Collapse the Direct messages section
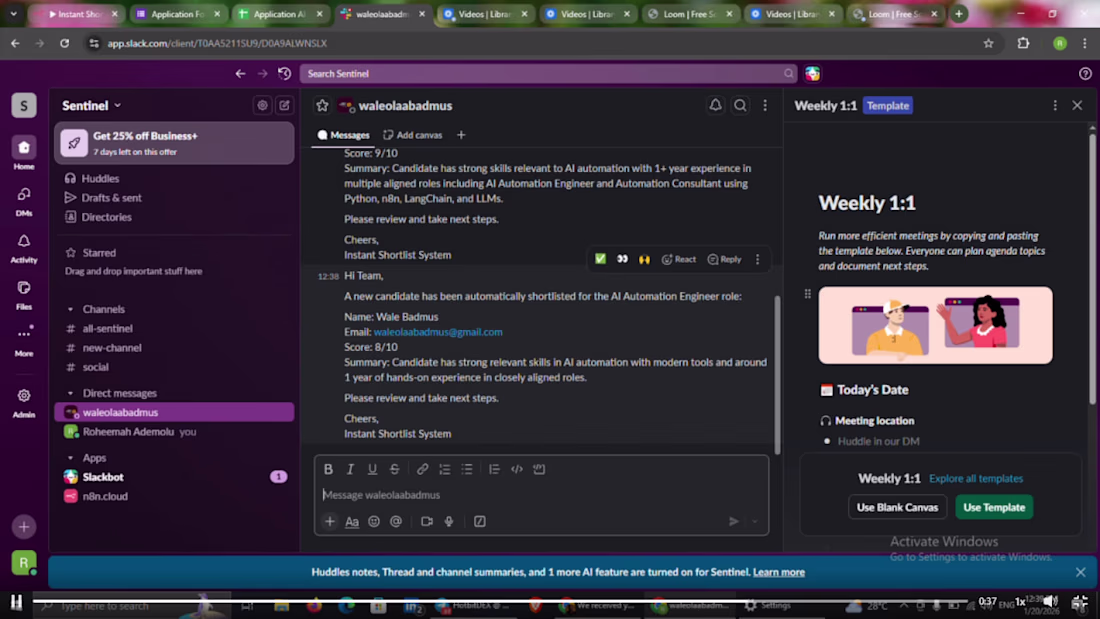 [x=70, y=394]
